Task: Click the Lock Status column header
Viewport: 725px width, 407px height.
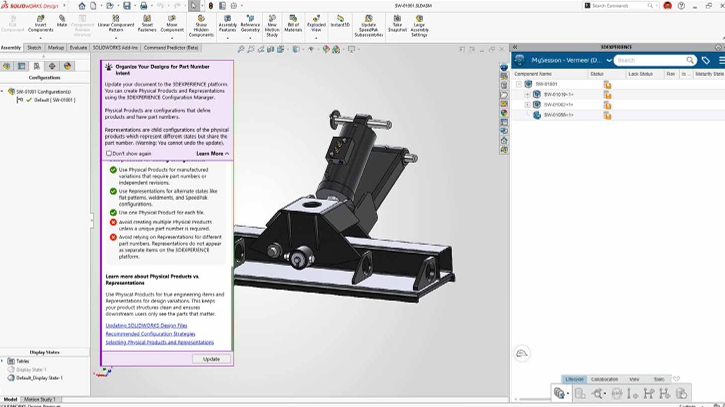Action: click(640, 74)
